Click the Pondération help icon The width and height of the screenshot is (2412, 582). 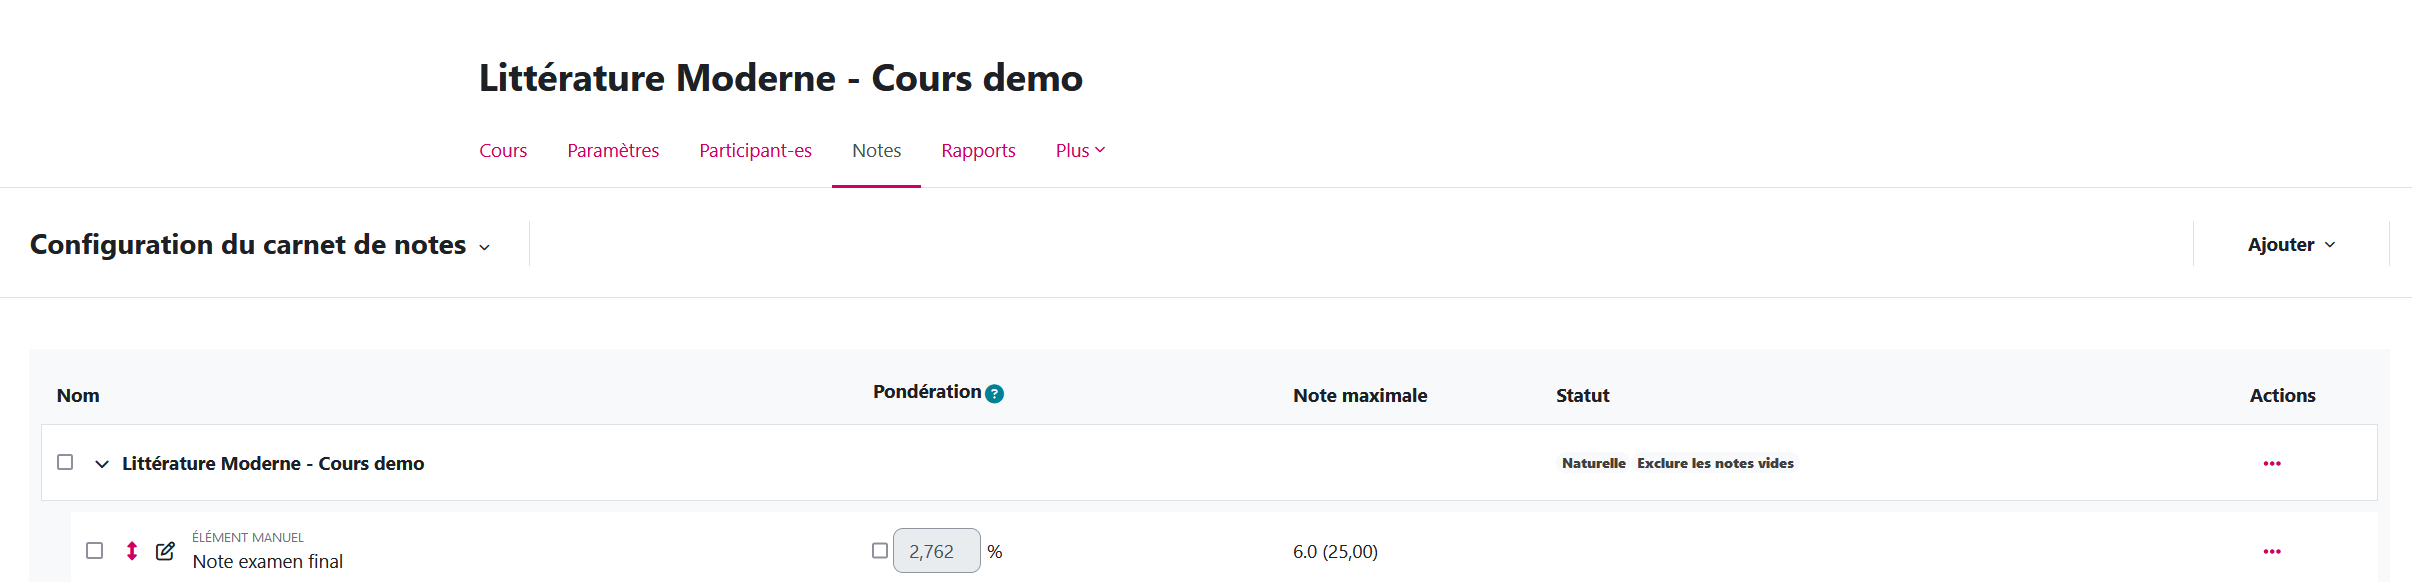tap(994, 394)
